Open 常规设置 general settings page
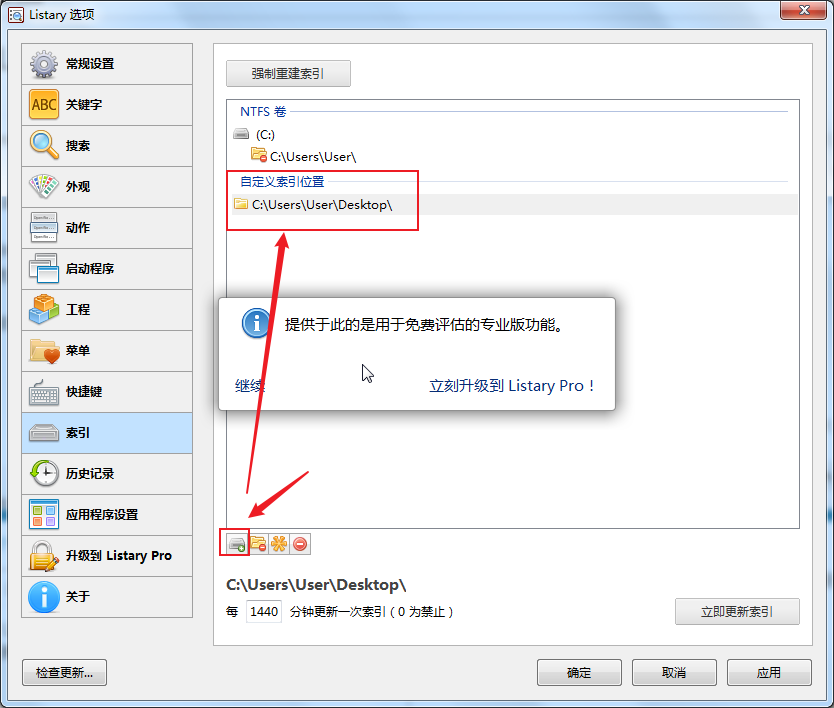Screen dimensions: 834x708 click(x=107, y=64)
